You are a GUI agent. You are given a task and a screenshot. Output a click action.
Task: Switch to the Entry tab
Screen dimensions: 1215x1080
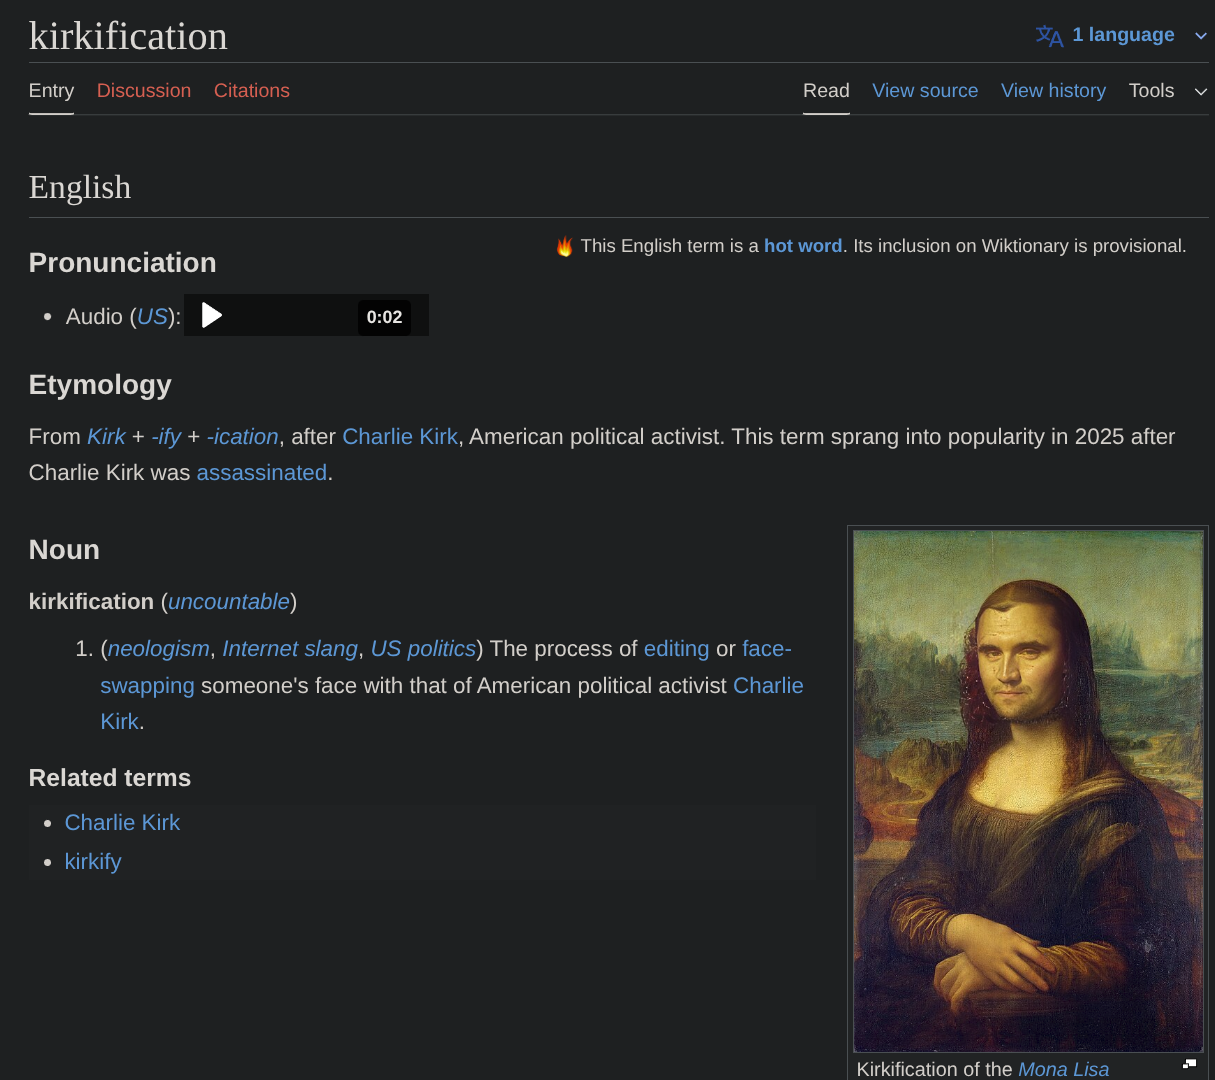pyautogui.click(x=51, y=91)
